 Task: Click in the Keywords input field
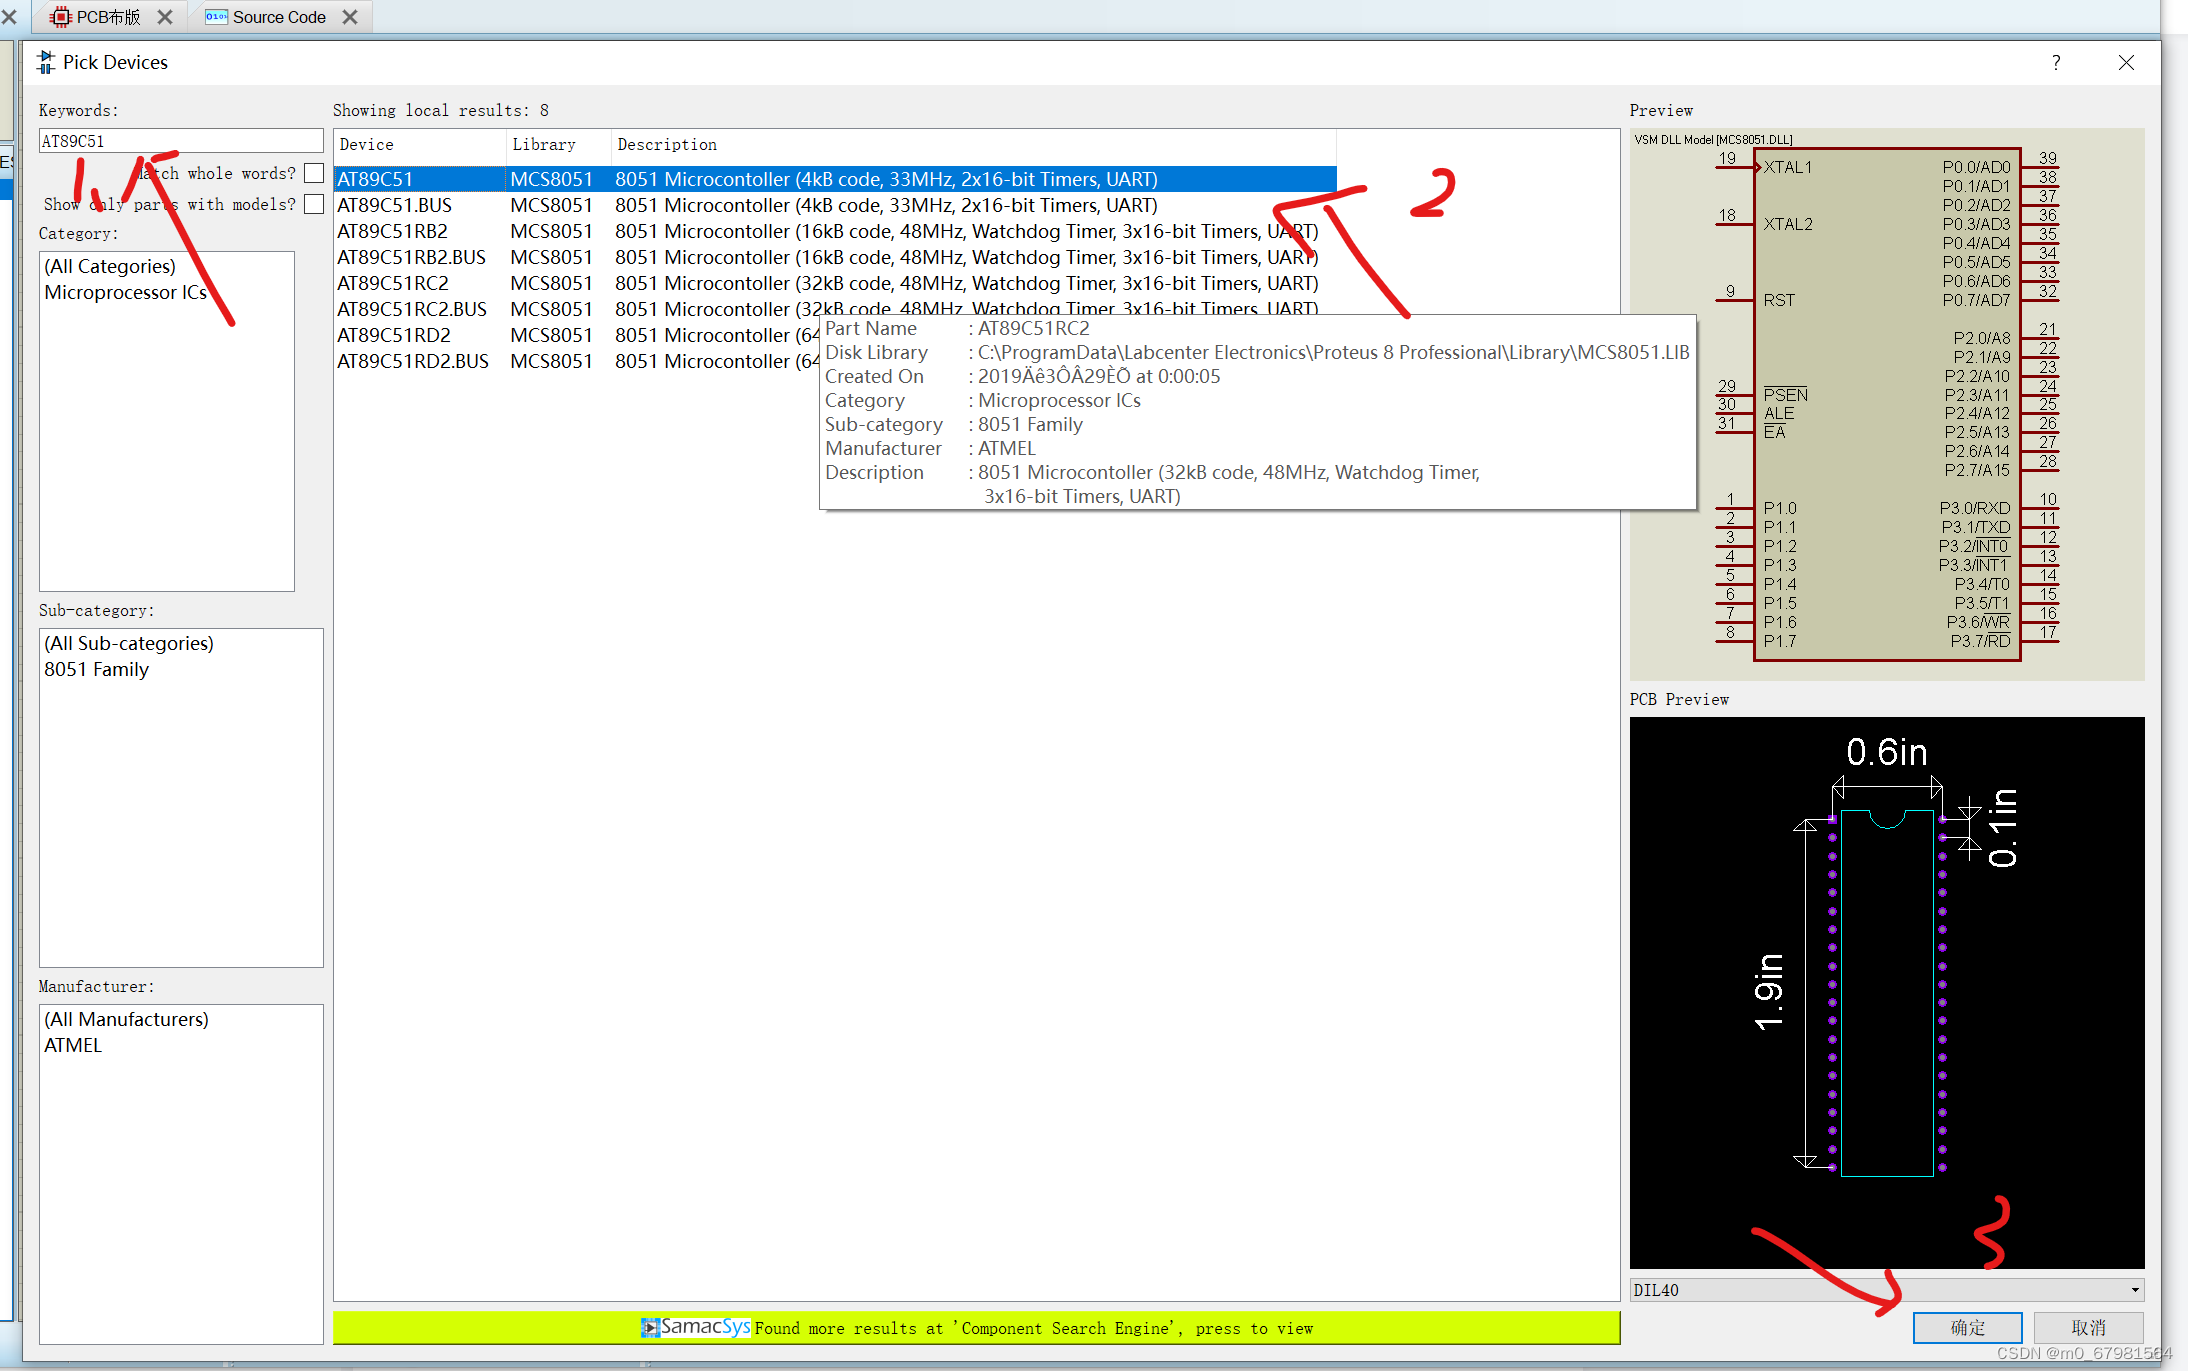[180, 141]
